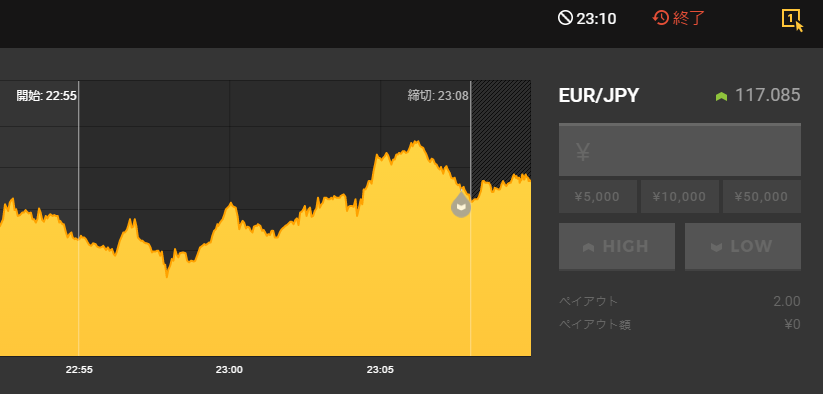This screenshot has width=823, height=394.
Task: Click the yen symbol in amount field
Action: pos(583,152)
